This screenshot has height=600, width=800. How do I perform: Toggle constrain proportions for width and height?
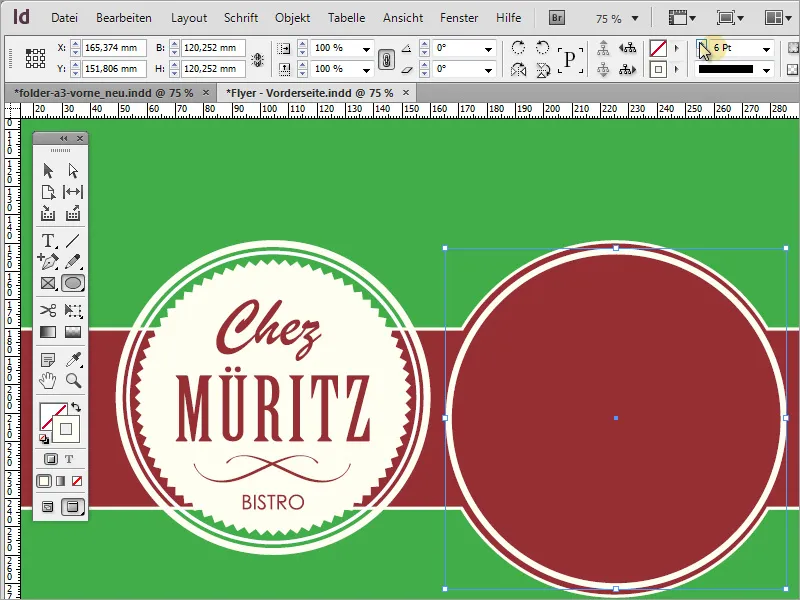click(257, 59)
